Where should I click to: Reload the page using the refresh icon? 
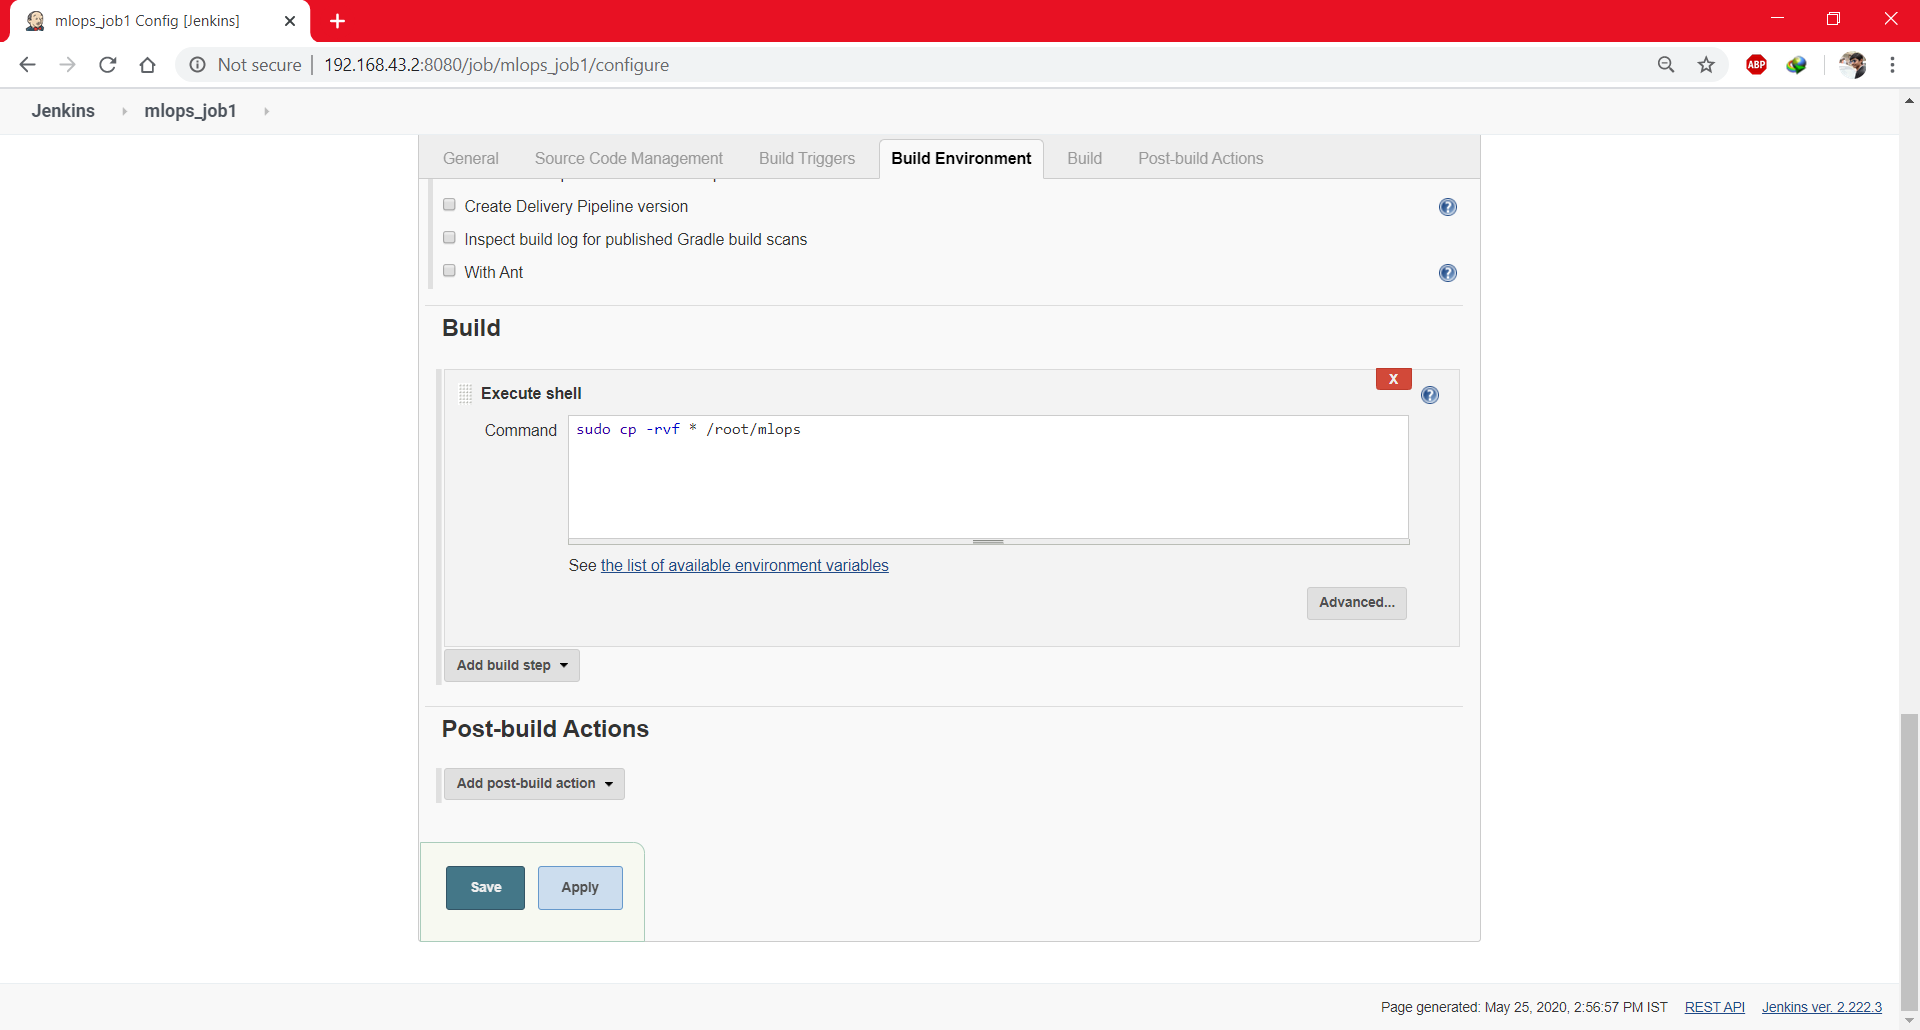point(107,64)
